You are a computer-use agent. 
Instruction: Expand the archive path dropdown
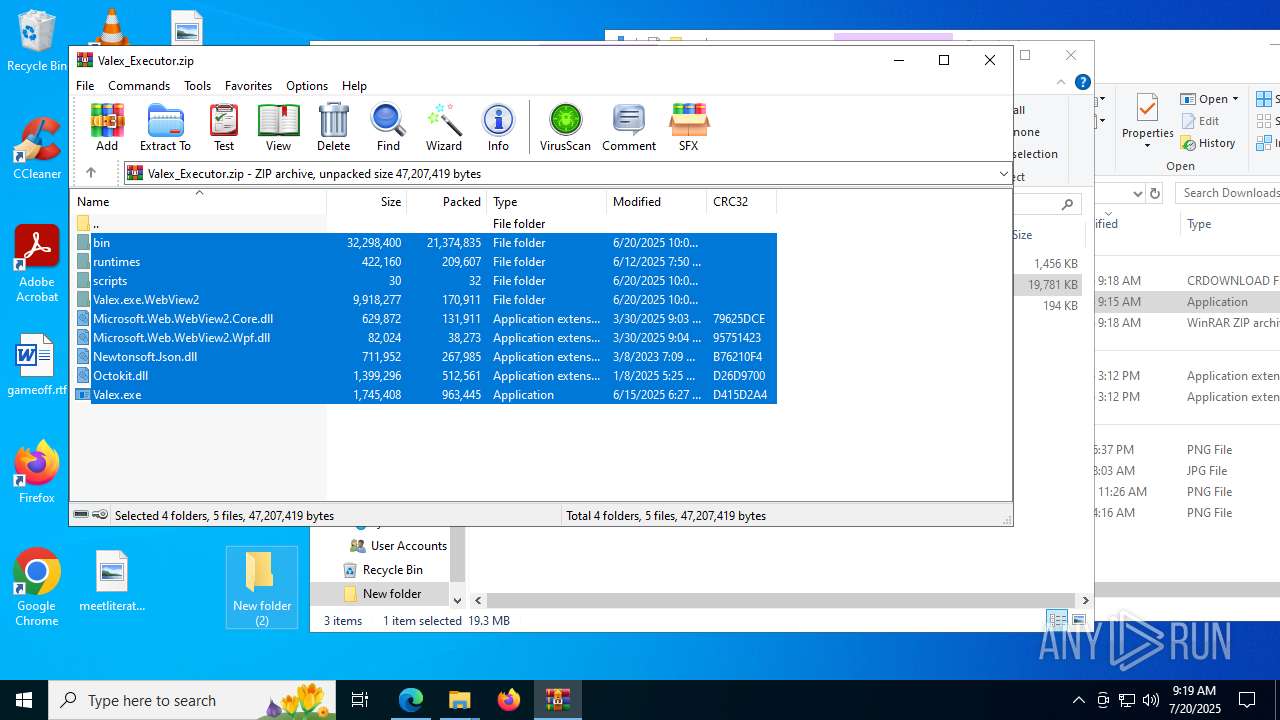1003,174
